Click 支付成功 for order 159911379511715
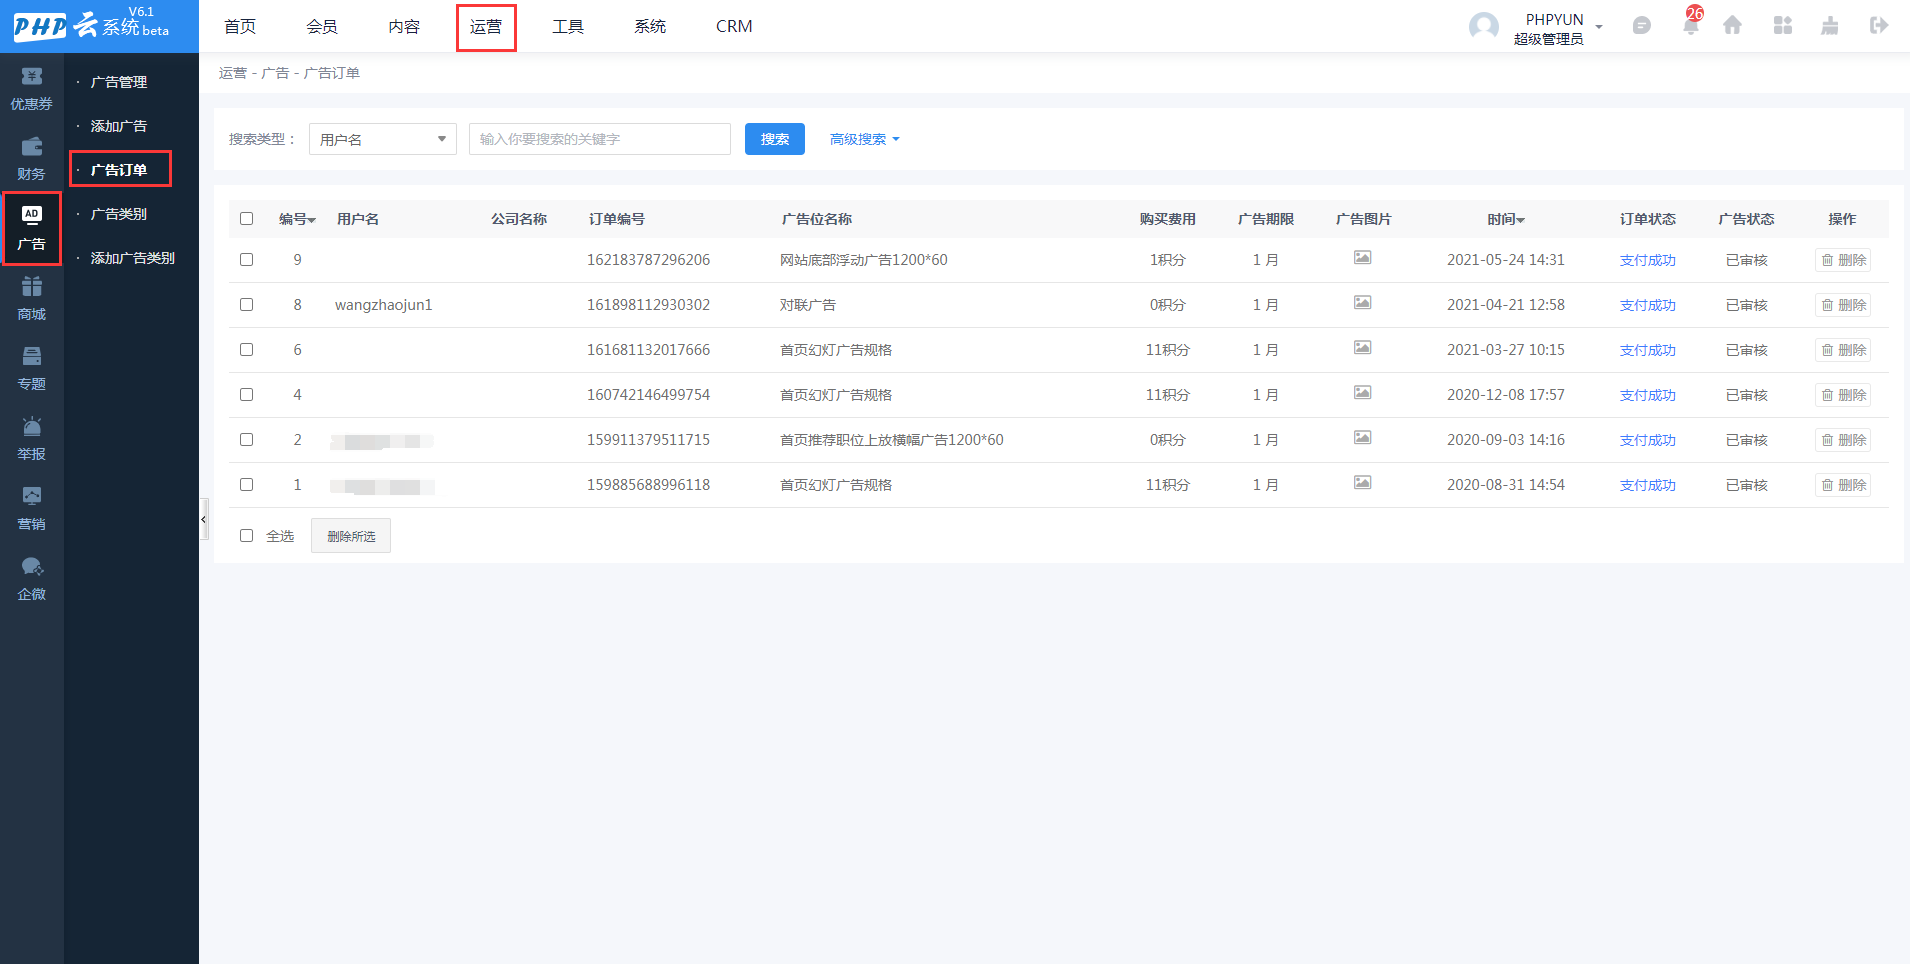This screenshot has height=964, width=1910. pyautogui.click(x=1647, y=440)
